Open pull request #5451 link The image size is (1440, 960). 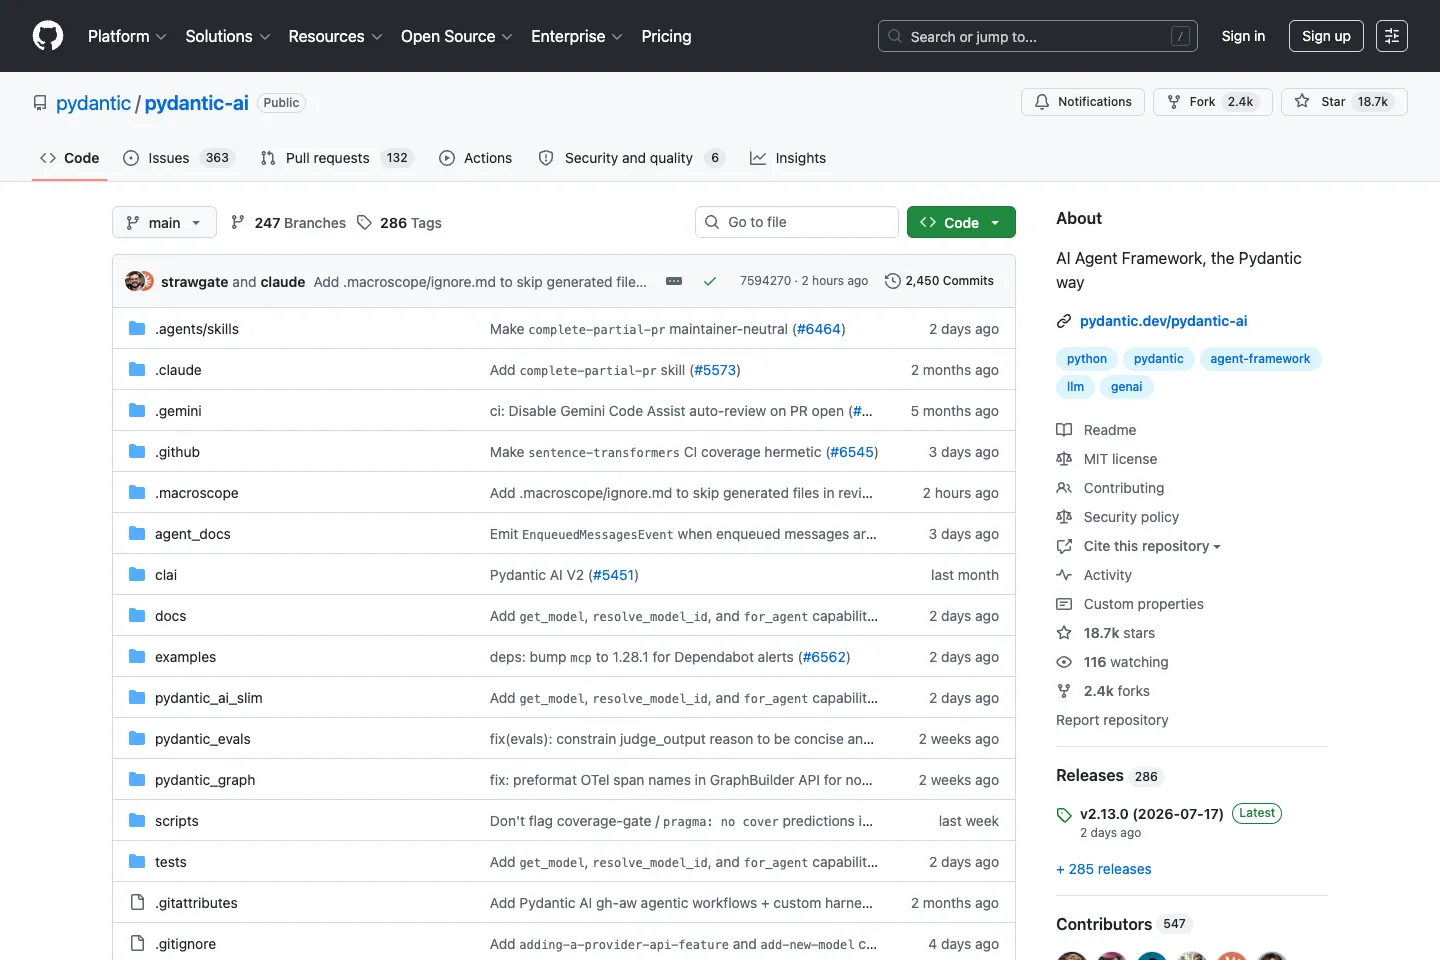613,575
